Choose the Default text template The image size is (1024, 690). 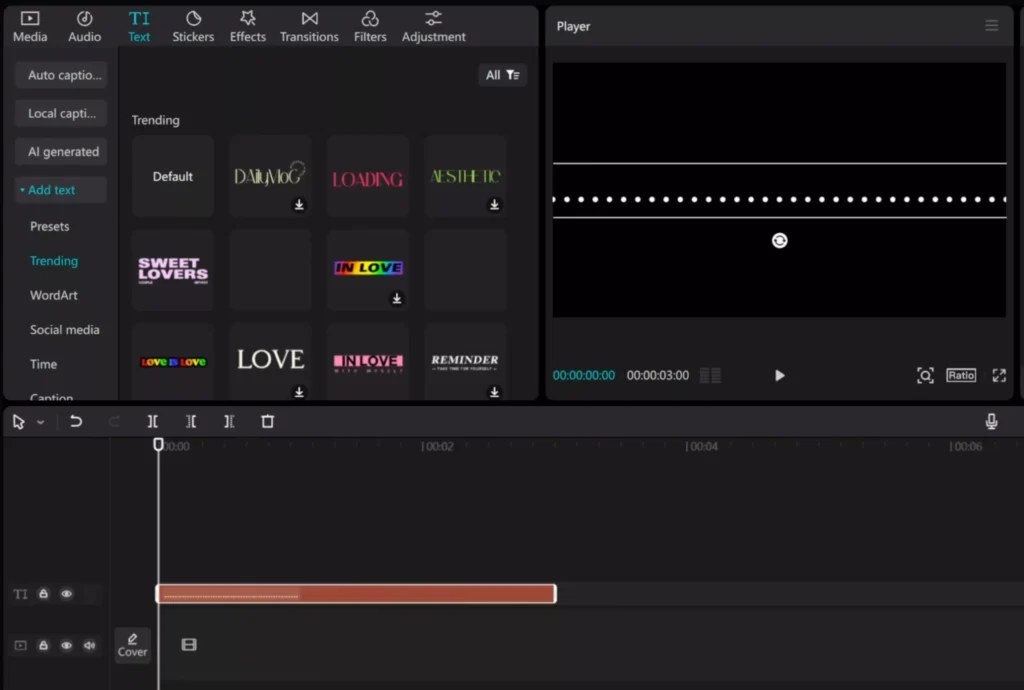pos(172,176)
